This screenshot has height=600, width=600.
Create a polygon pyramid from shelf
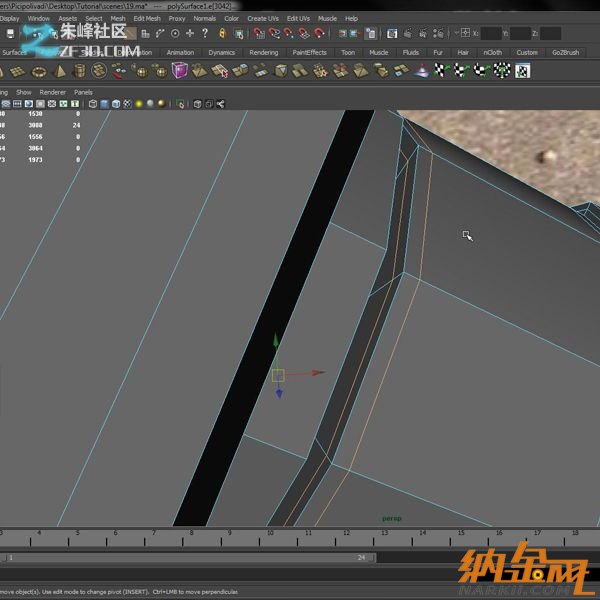60,71
